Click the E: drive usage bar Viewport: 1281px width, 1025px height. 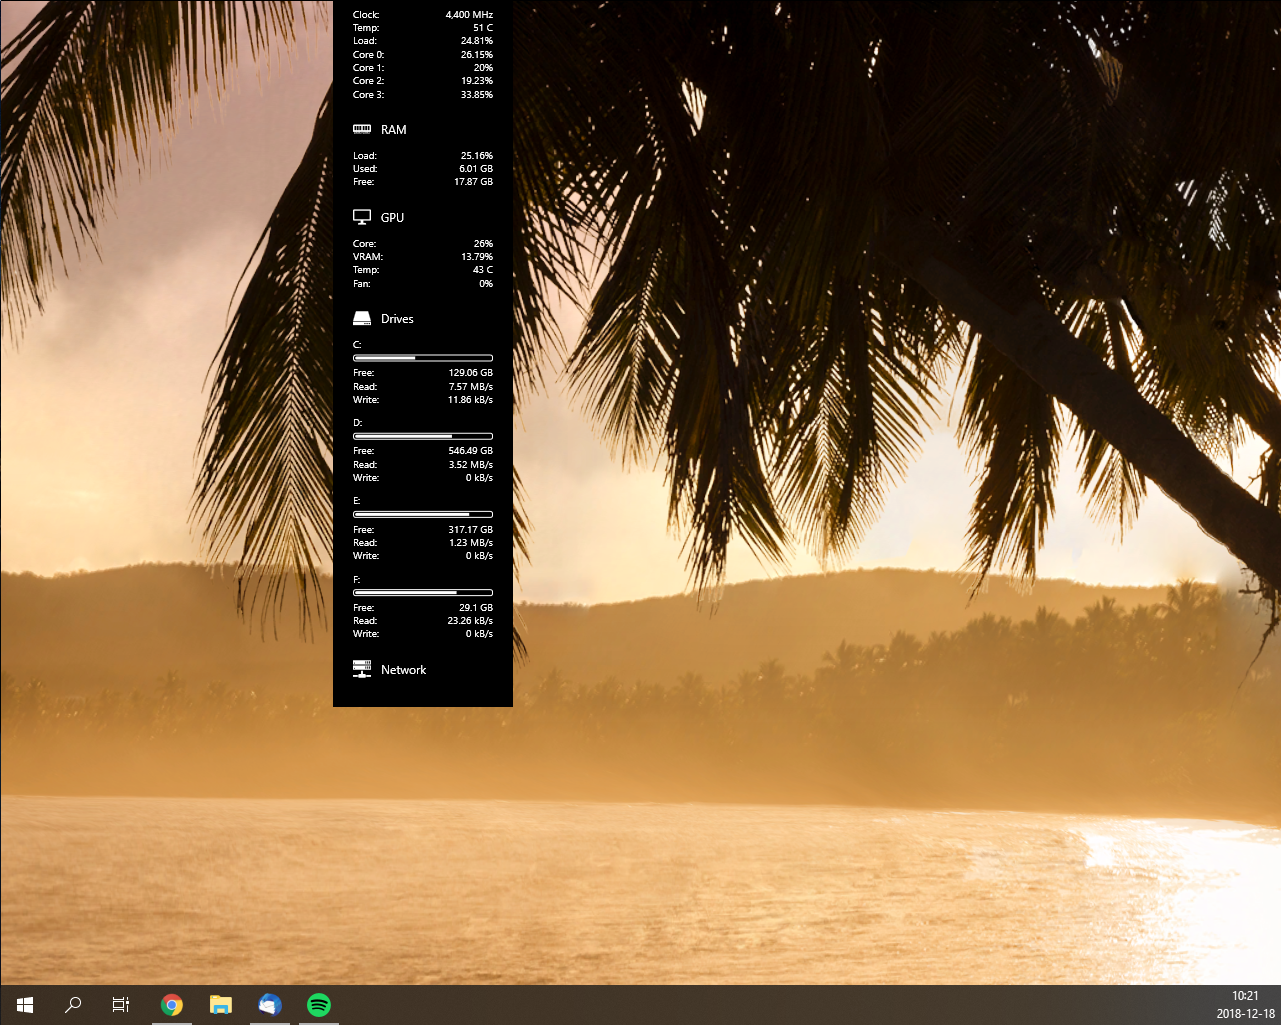click(x=422, y=514)
